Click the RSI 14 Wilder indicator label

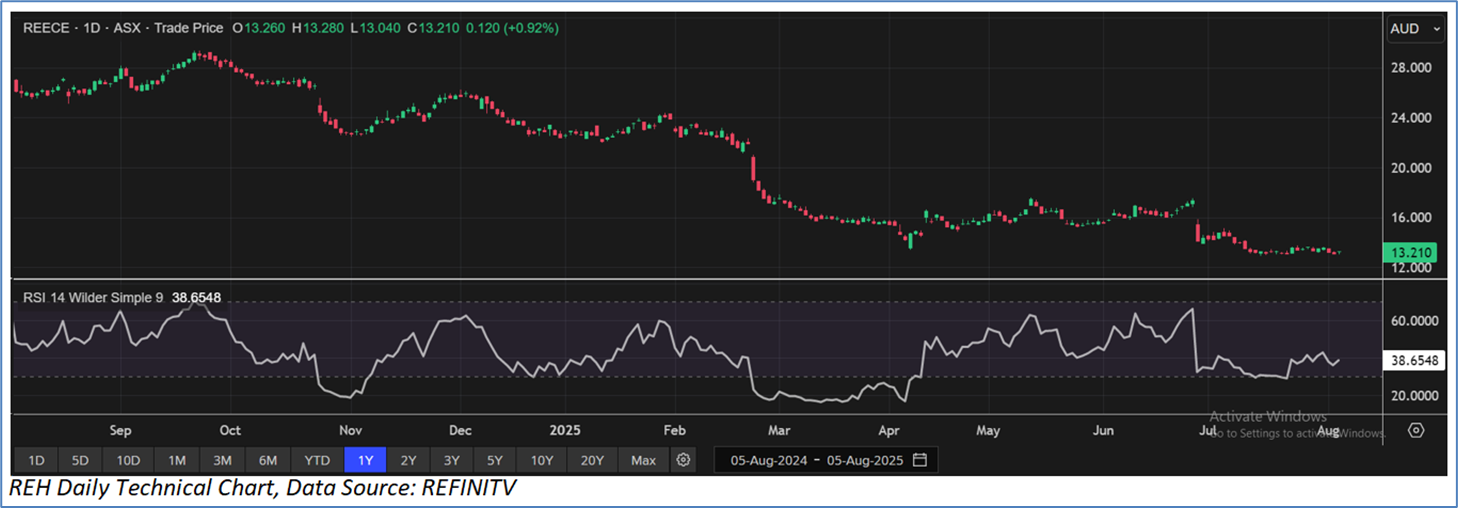click(92, 297)
